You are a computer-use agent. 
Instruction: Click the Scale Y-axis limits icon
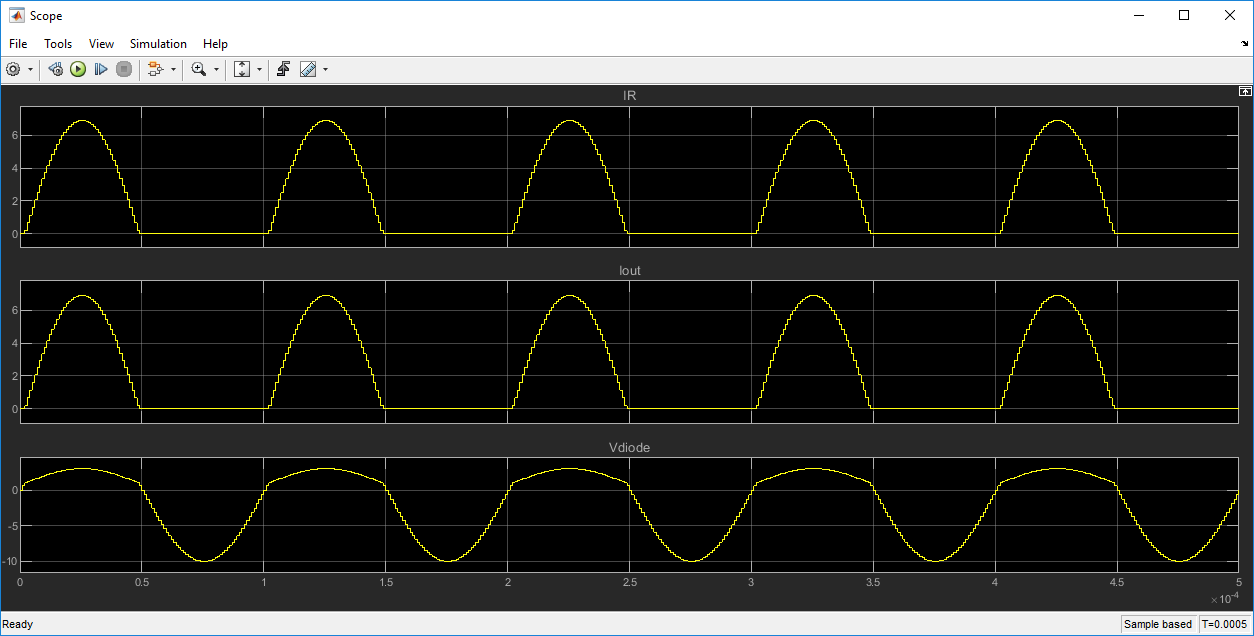pyautogui.click(x=242, y=69)
